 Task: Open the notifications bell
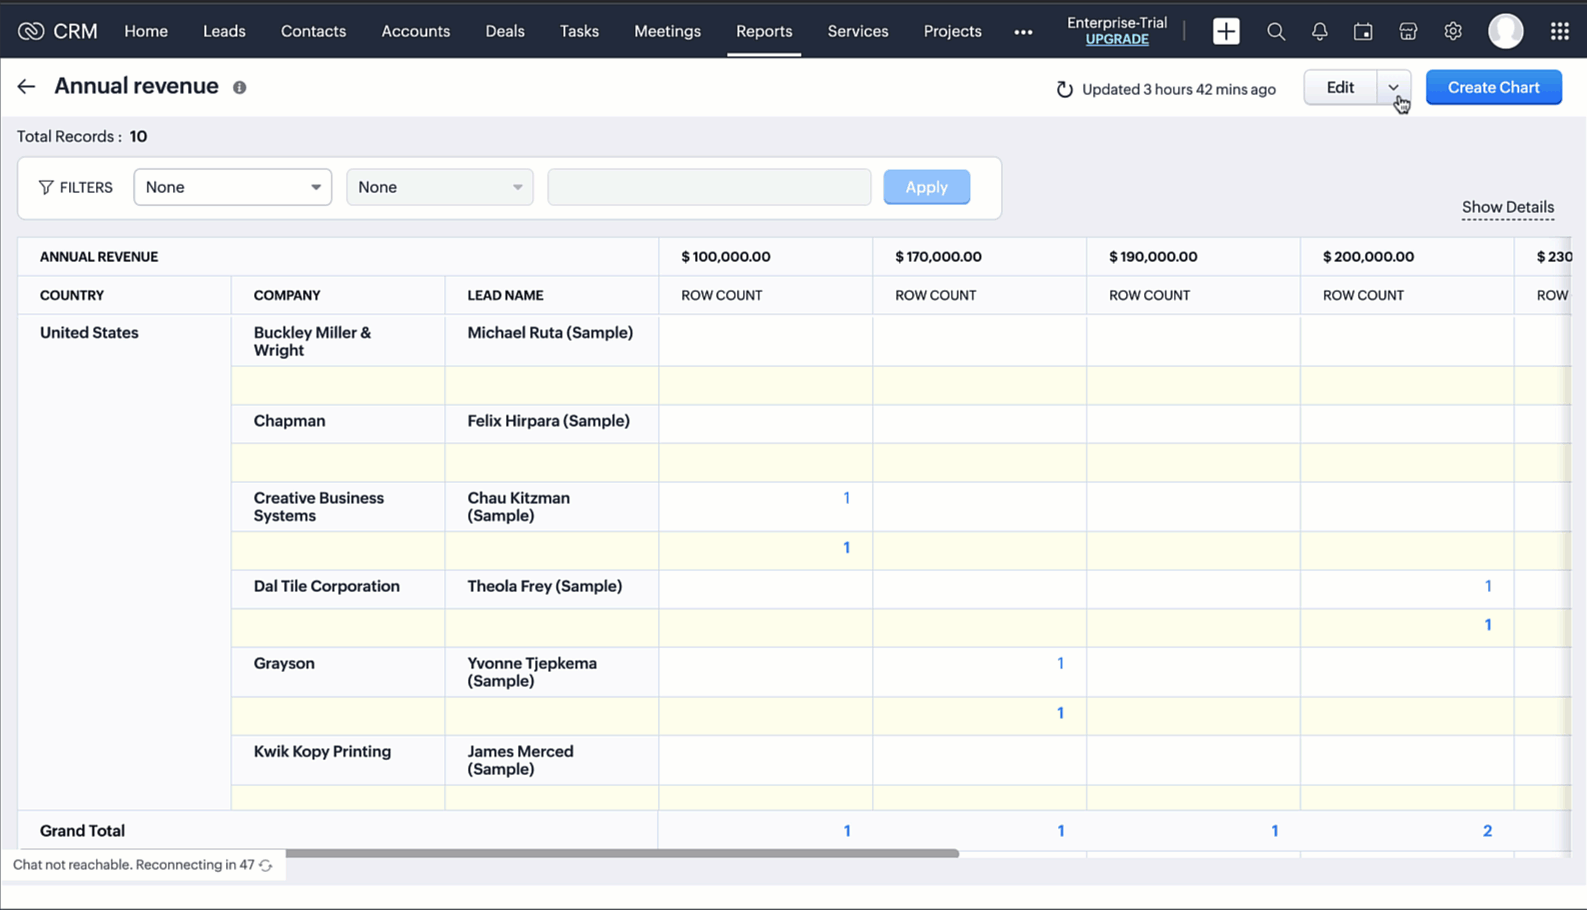(1320, 32)
